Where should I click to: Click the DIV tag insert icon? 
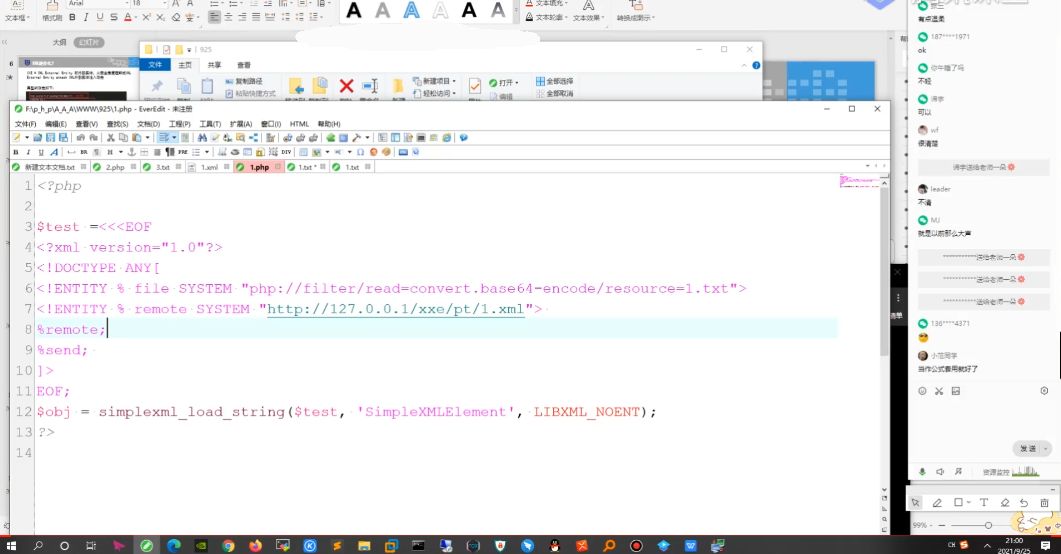286,152
